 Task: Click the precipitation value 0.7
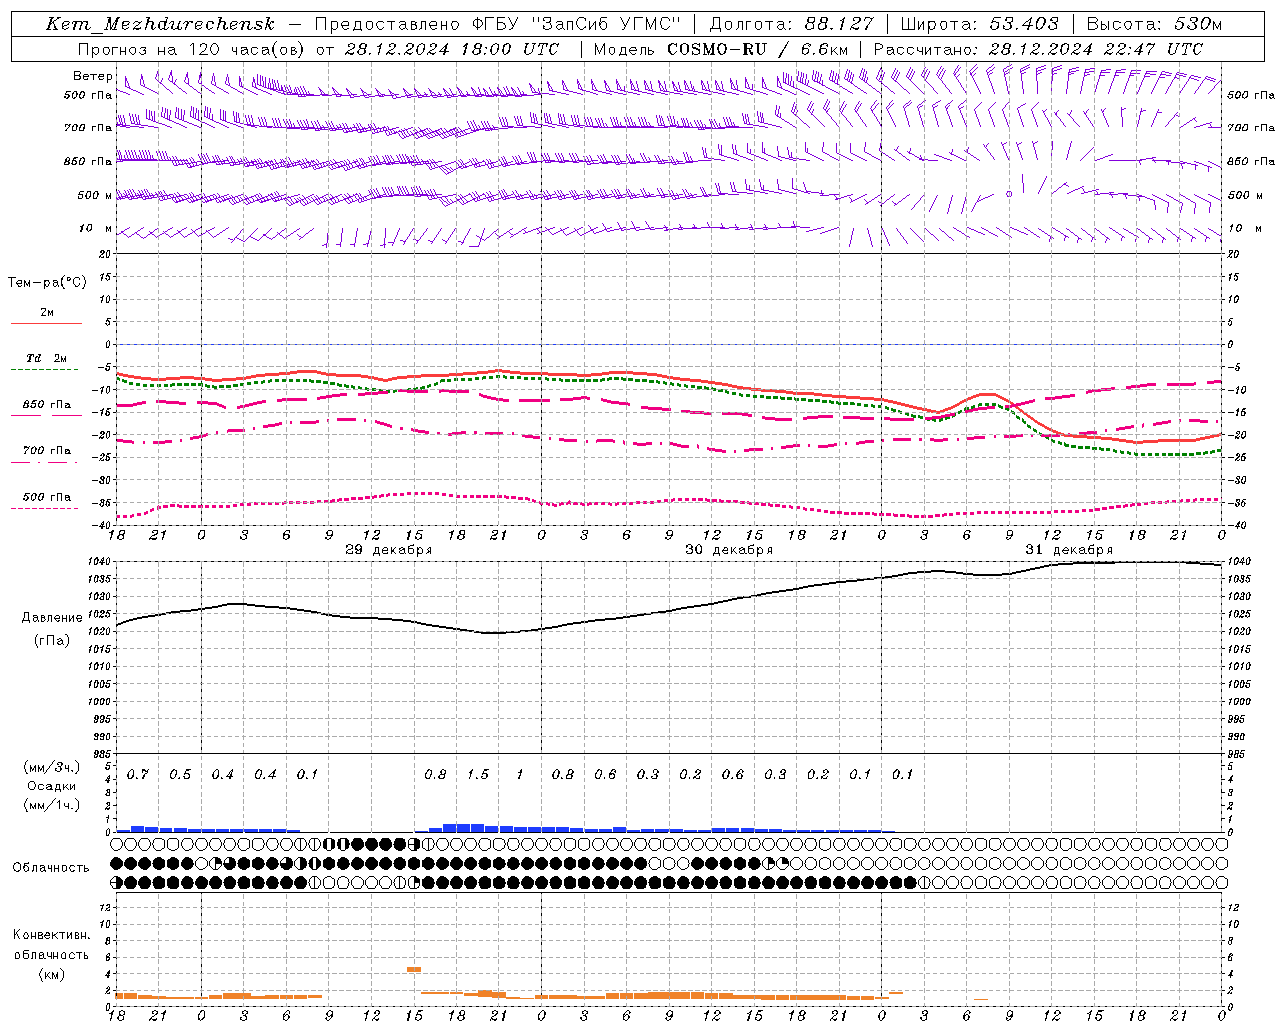coord(138,775)
